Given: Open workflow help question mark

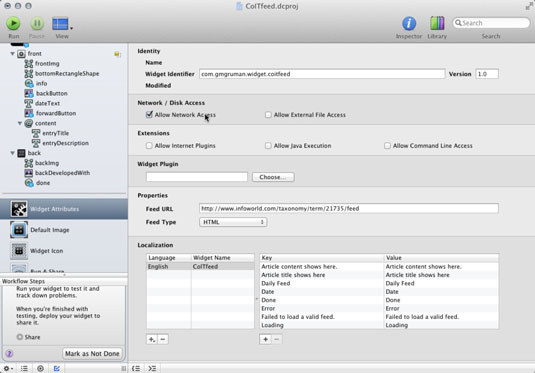Looking at the screenshot, I should [9, 354].
